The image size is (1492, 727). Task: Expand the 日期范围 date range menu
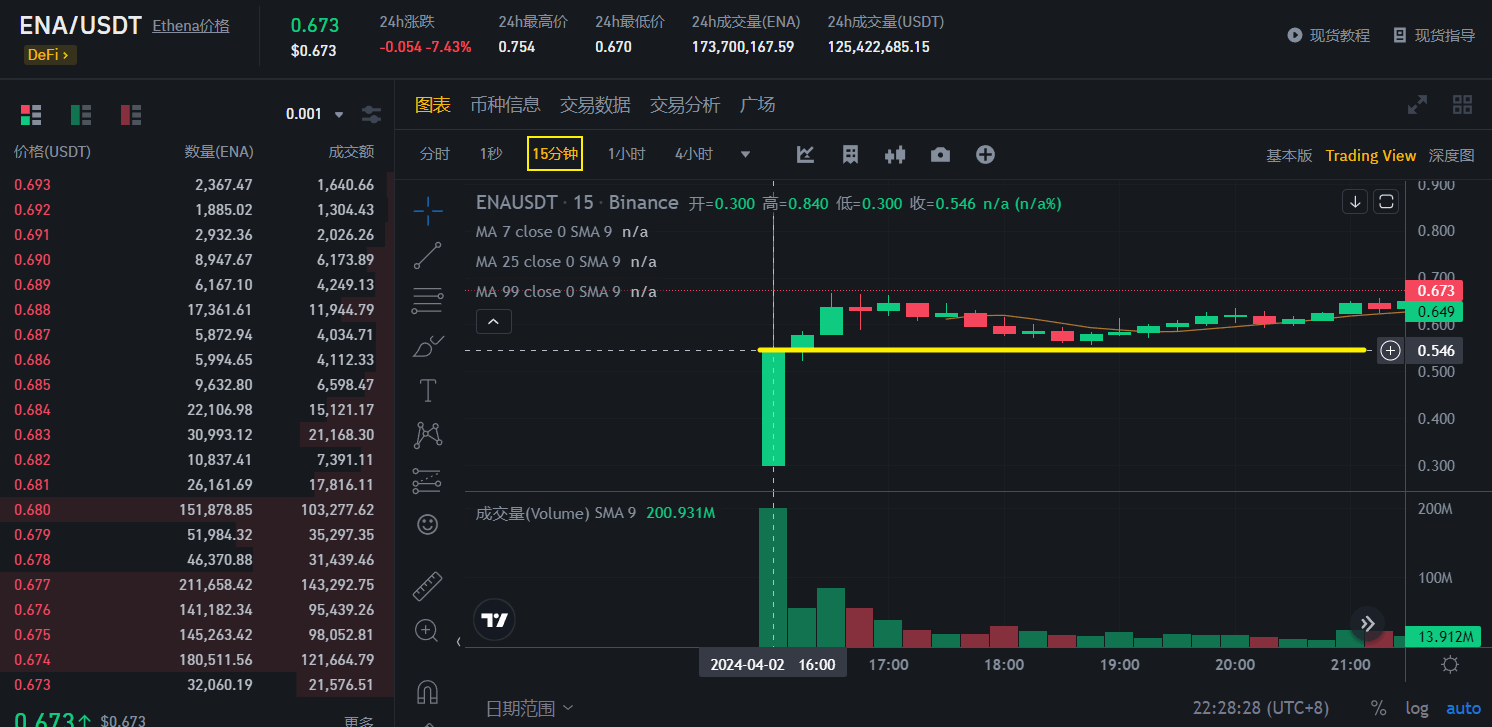[530, 708]
